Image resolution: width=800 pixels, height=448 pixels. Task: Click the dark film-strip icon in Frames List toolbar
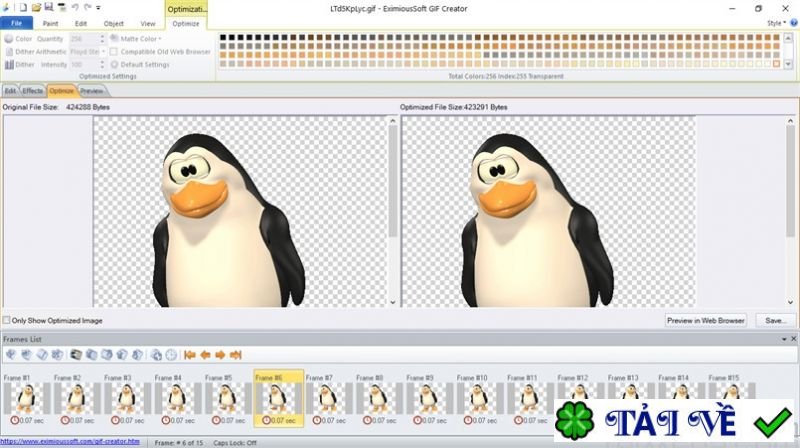click(x=76, y=355)
